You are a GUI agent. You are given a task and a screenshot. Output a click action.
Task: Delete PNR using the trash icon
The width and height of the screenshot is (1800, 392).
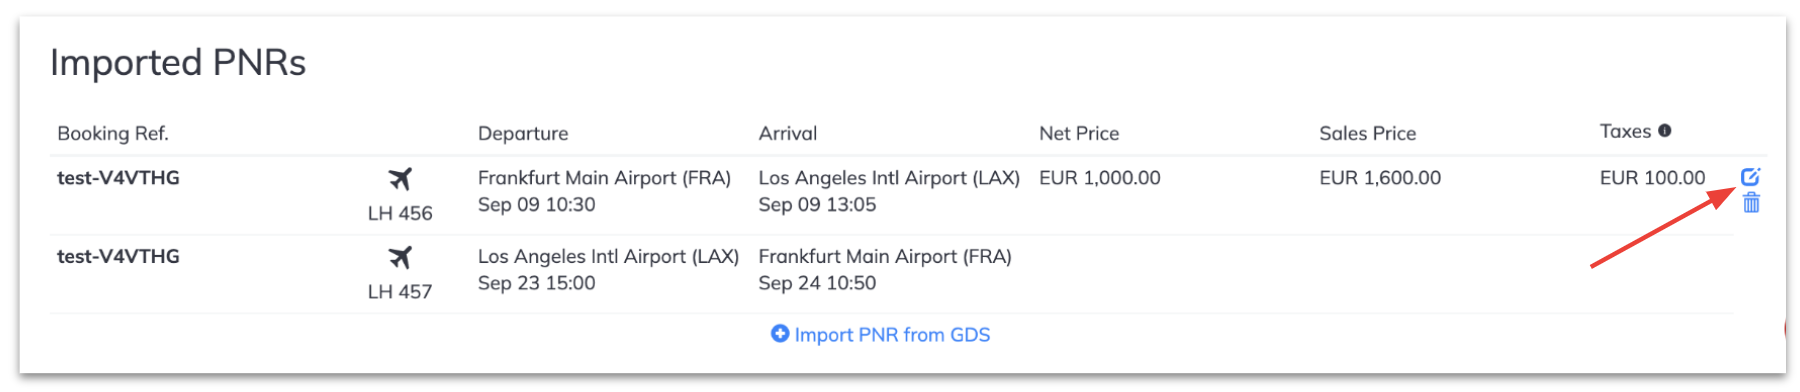tap(1751, 203)
